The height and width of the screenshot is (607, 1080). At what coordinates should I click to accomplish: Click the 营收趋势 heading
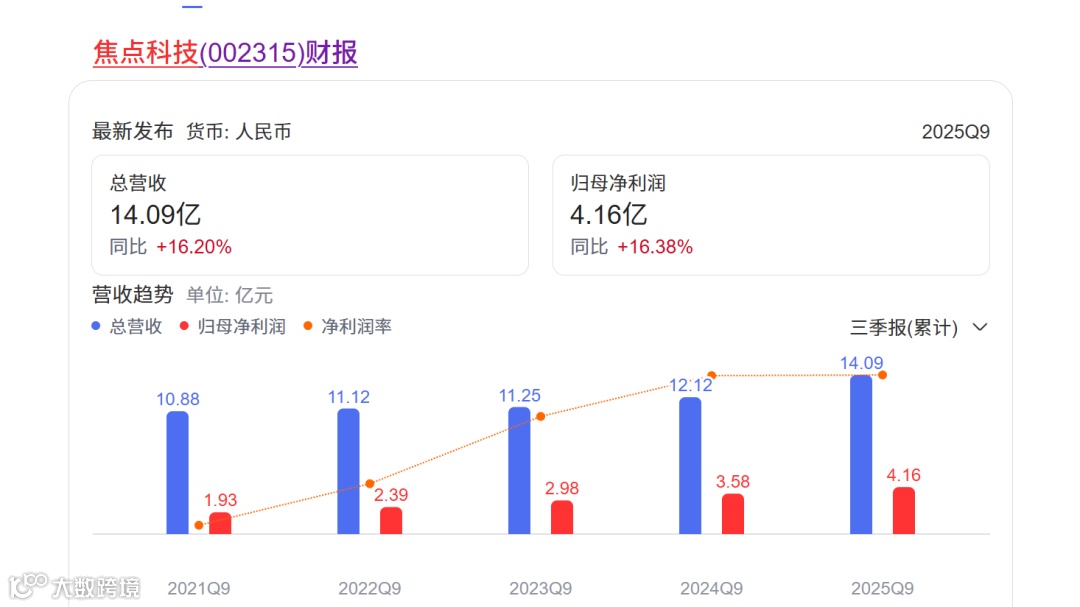[132, 295]
